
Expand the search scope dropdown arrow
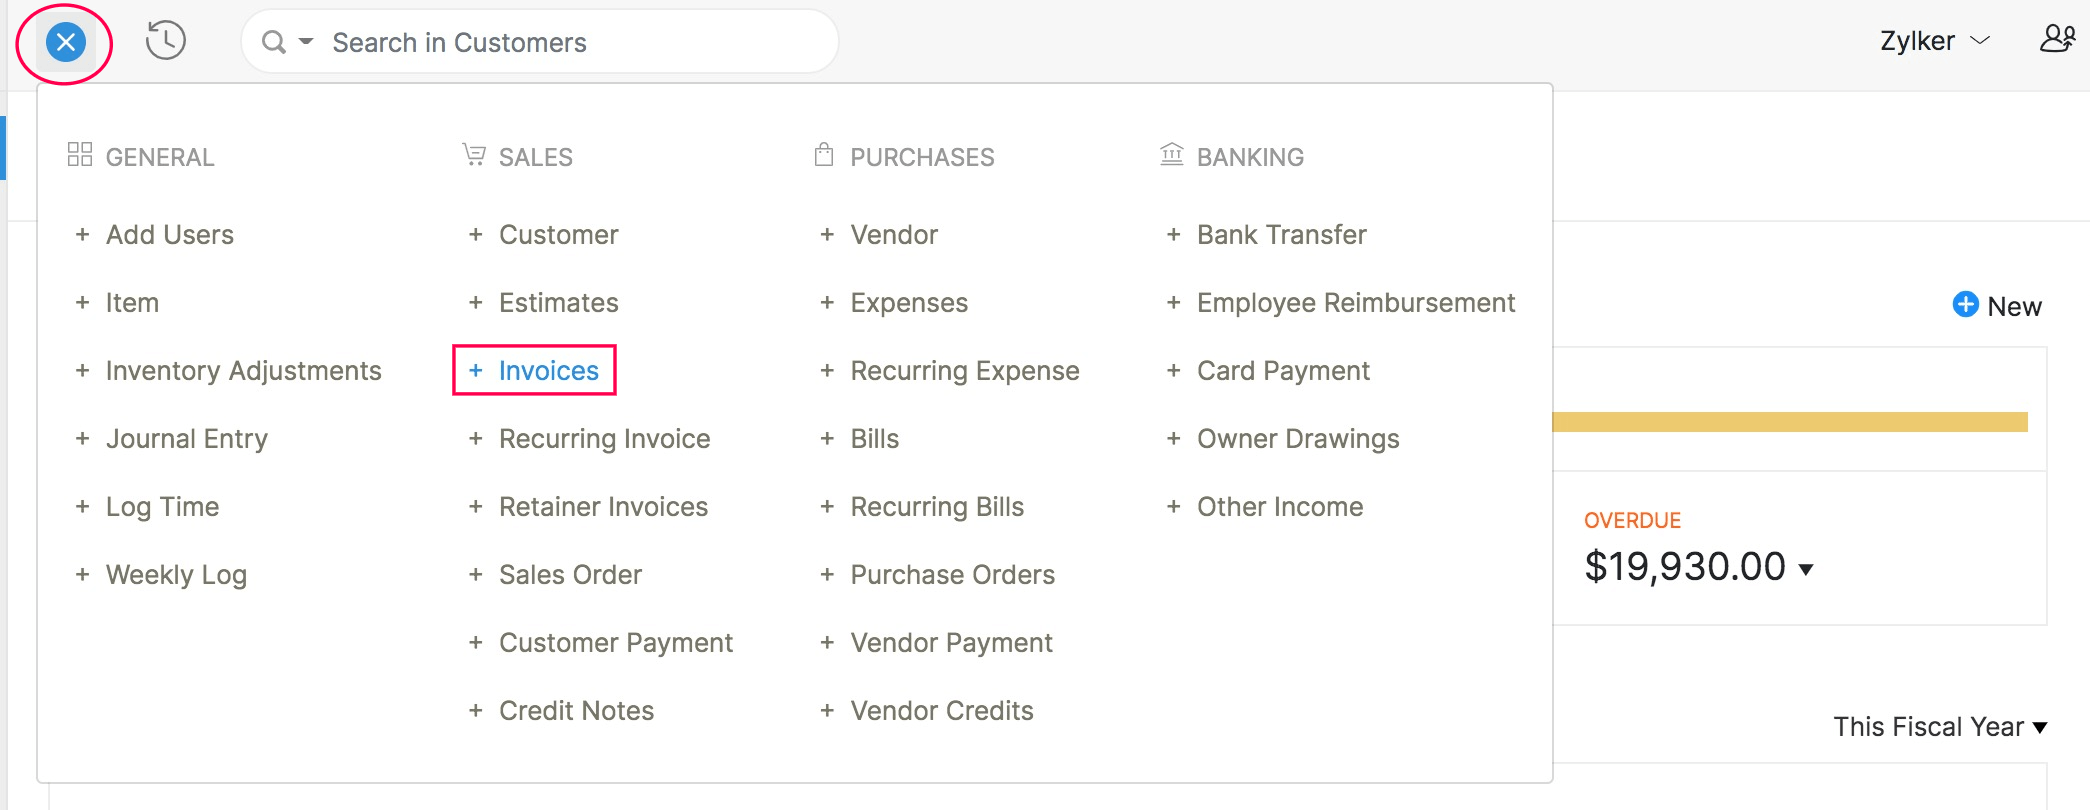tap(306, 42)
